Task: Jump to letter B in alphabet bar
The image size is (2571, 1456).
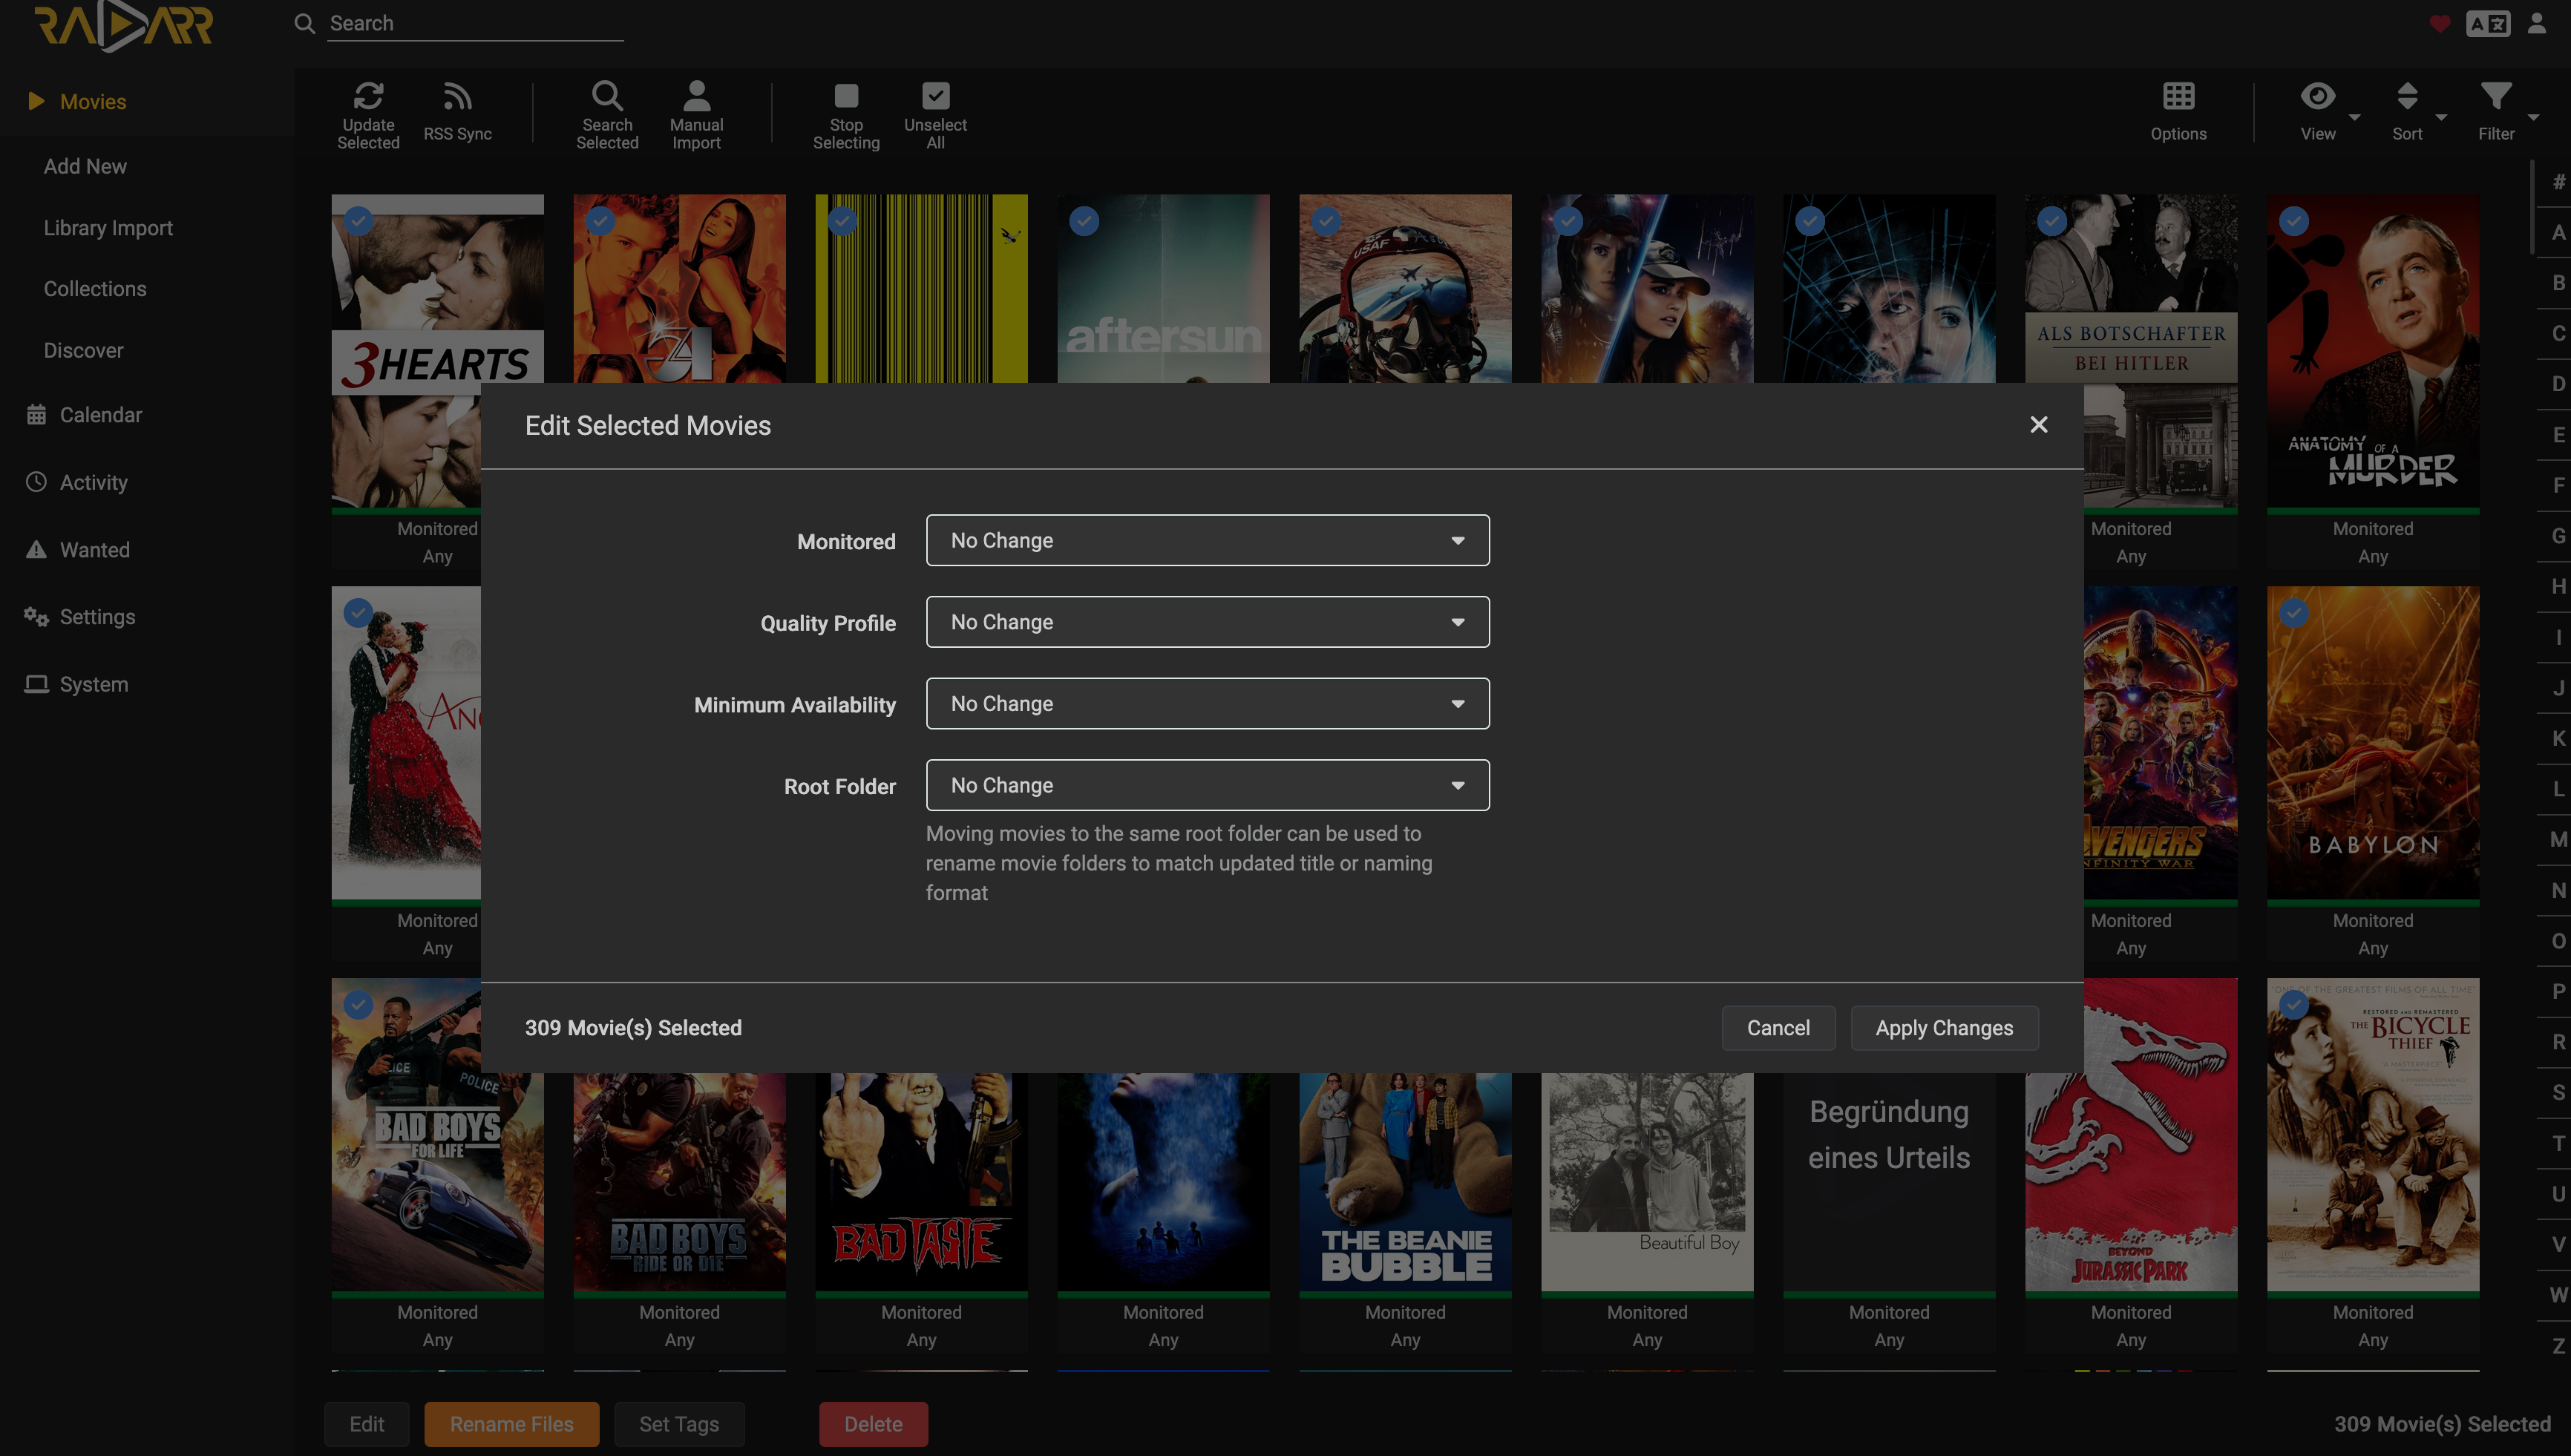Action: [x=2557, y=282]
